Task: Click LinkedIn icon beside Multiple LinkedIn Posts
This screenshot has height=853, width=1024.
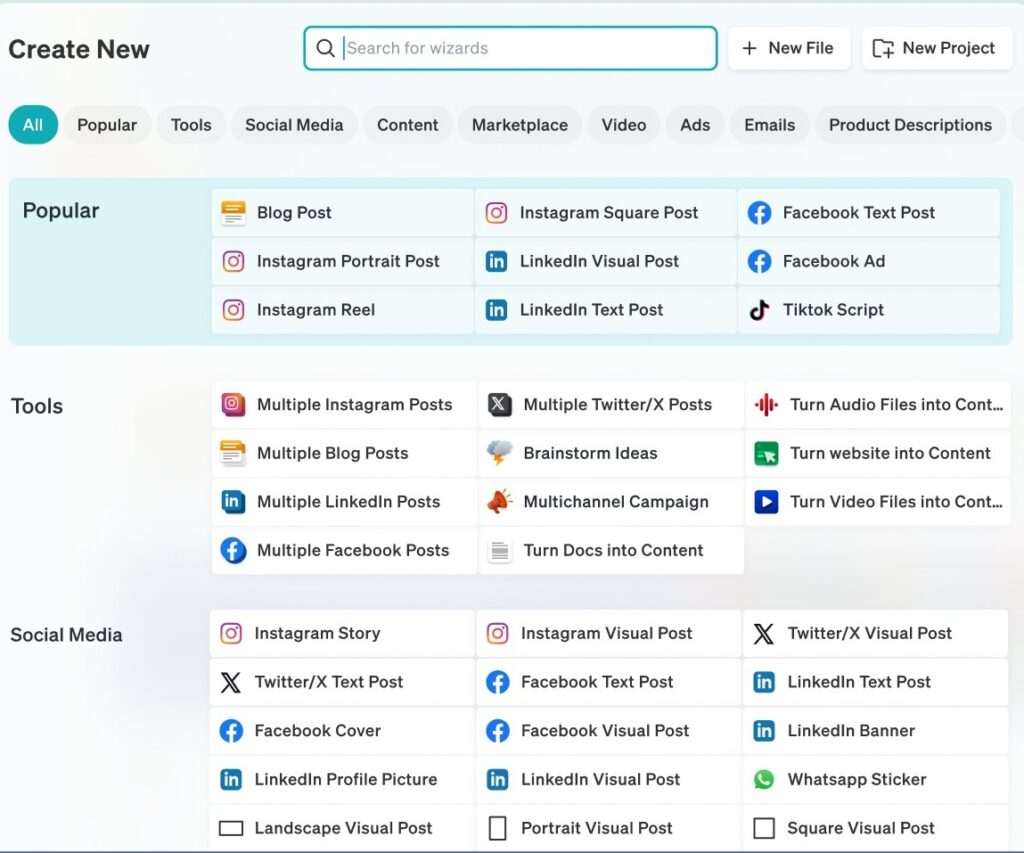Action: 233,502
